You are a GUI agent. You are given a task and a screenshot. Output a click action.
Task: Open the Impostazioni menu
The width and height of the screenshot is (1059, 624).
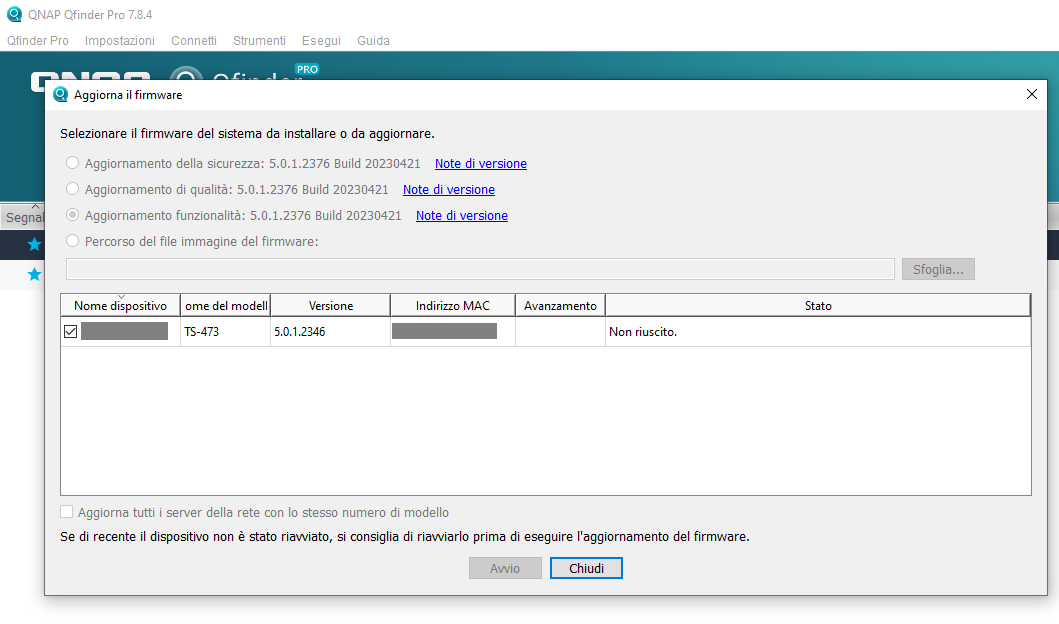tap(120, 41)
